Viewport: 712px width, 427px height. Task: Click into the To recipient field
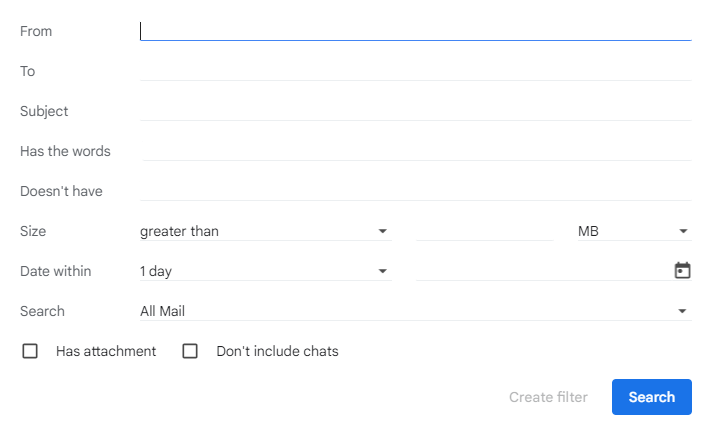tap(415, 71)
